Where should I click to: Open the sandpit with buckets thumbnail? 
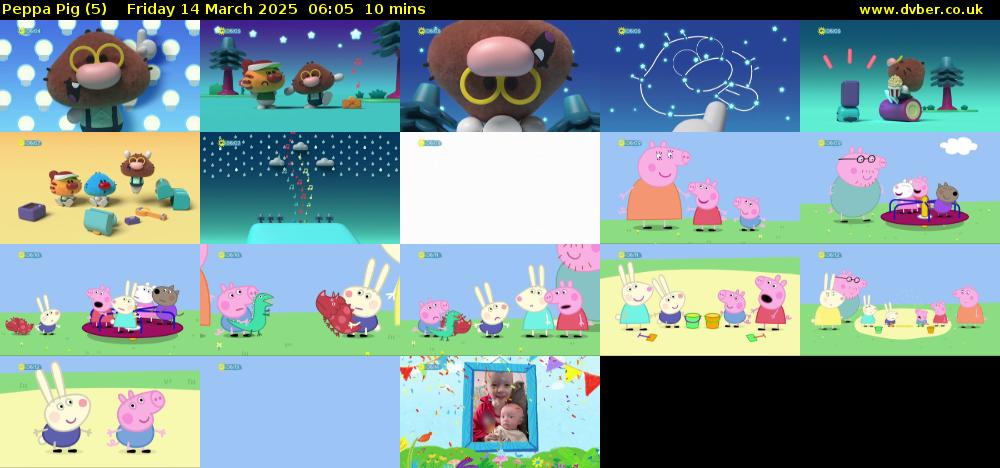click(700, 300)
